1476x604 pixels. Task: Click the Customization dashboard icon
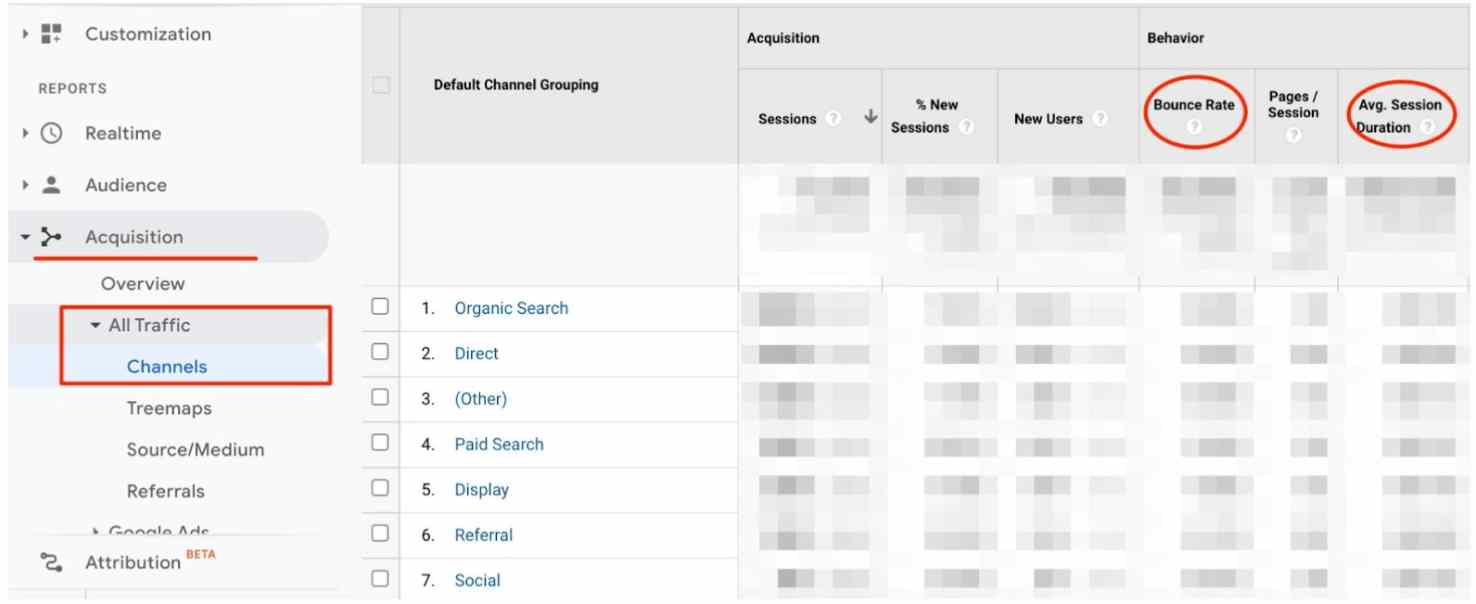(x=51, y=34)
